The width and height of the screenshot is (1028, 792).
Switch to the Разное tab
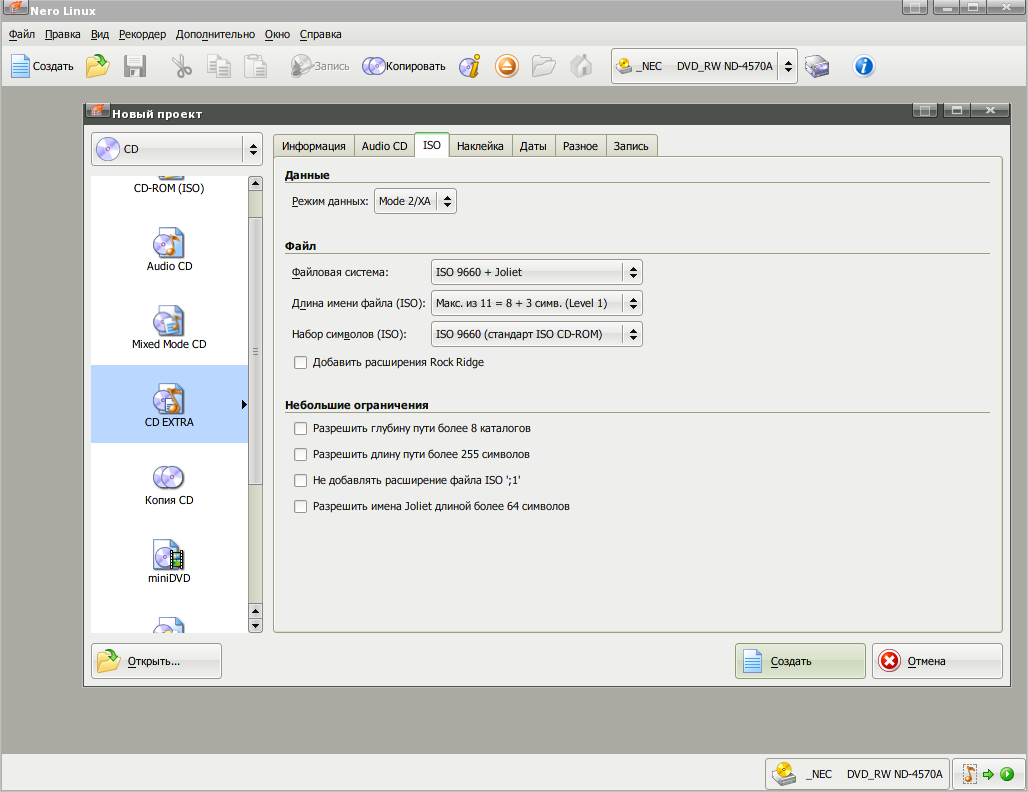click(580, 146)
